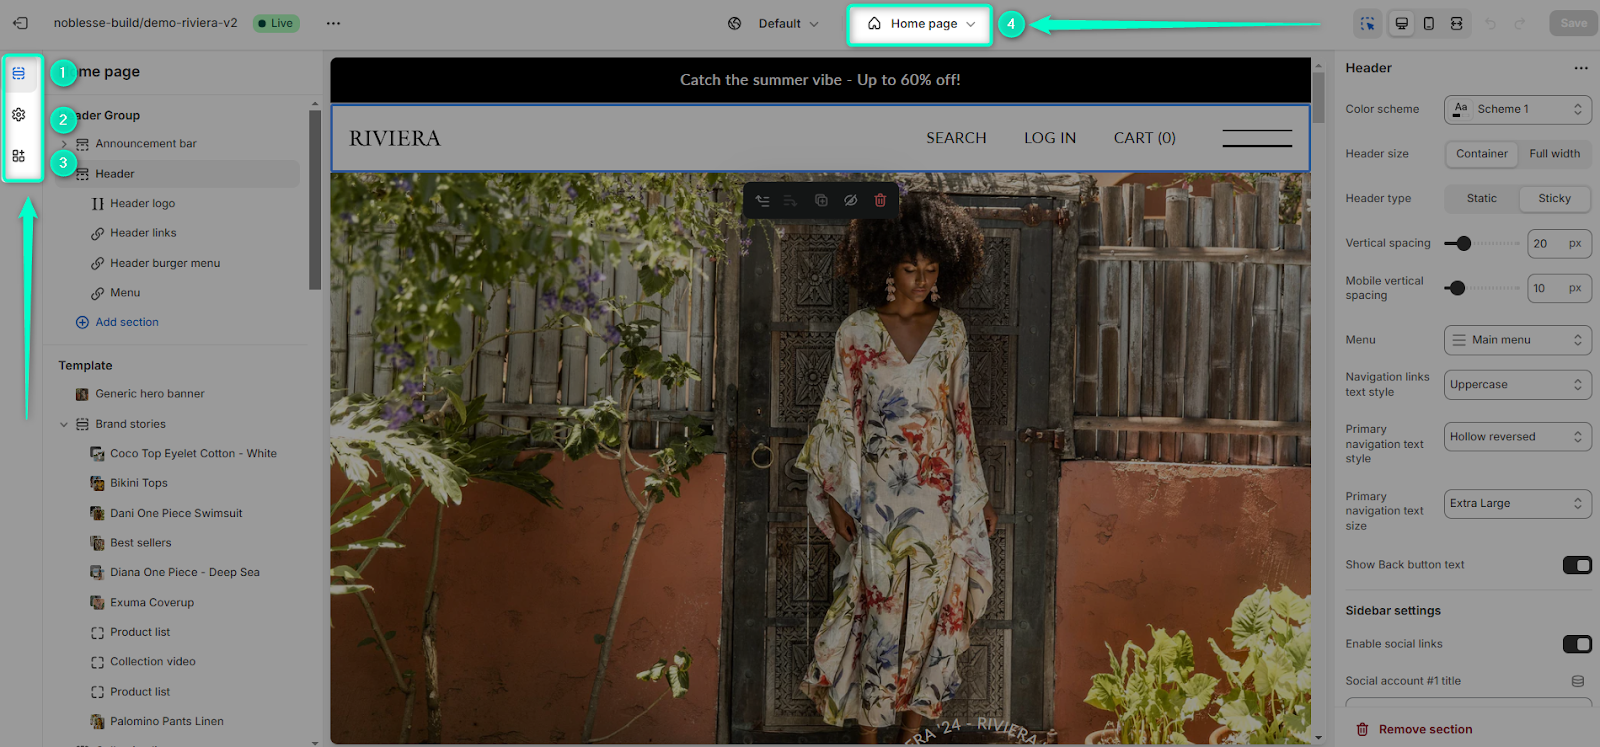
Task: Click LOG IN link in preview header
Action: [x=1050, y=138]
